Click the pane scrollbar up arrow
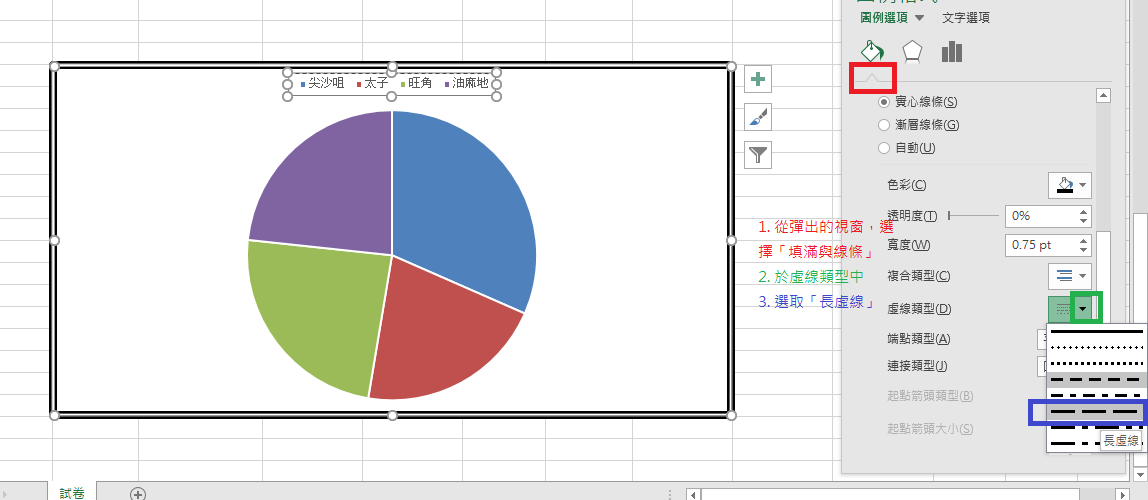This screenshot has height=500, width=1148. (1103, 95)
